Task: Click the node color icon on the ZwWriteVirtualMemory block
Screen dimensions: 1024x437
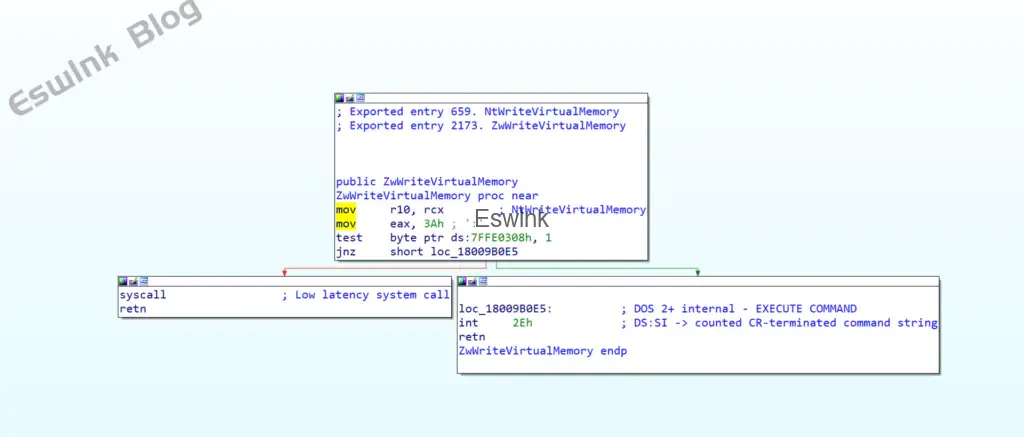Action: (340, 99)
